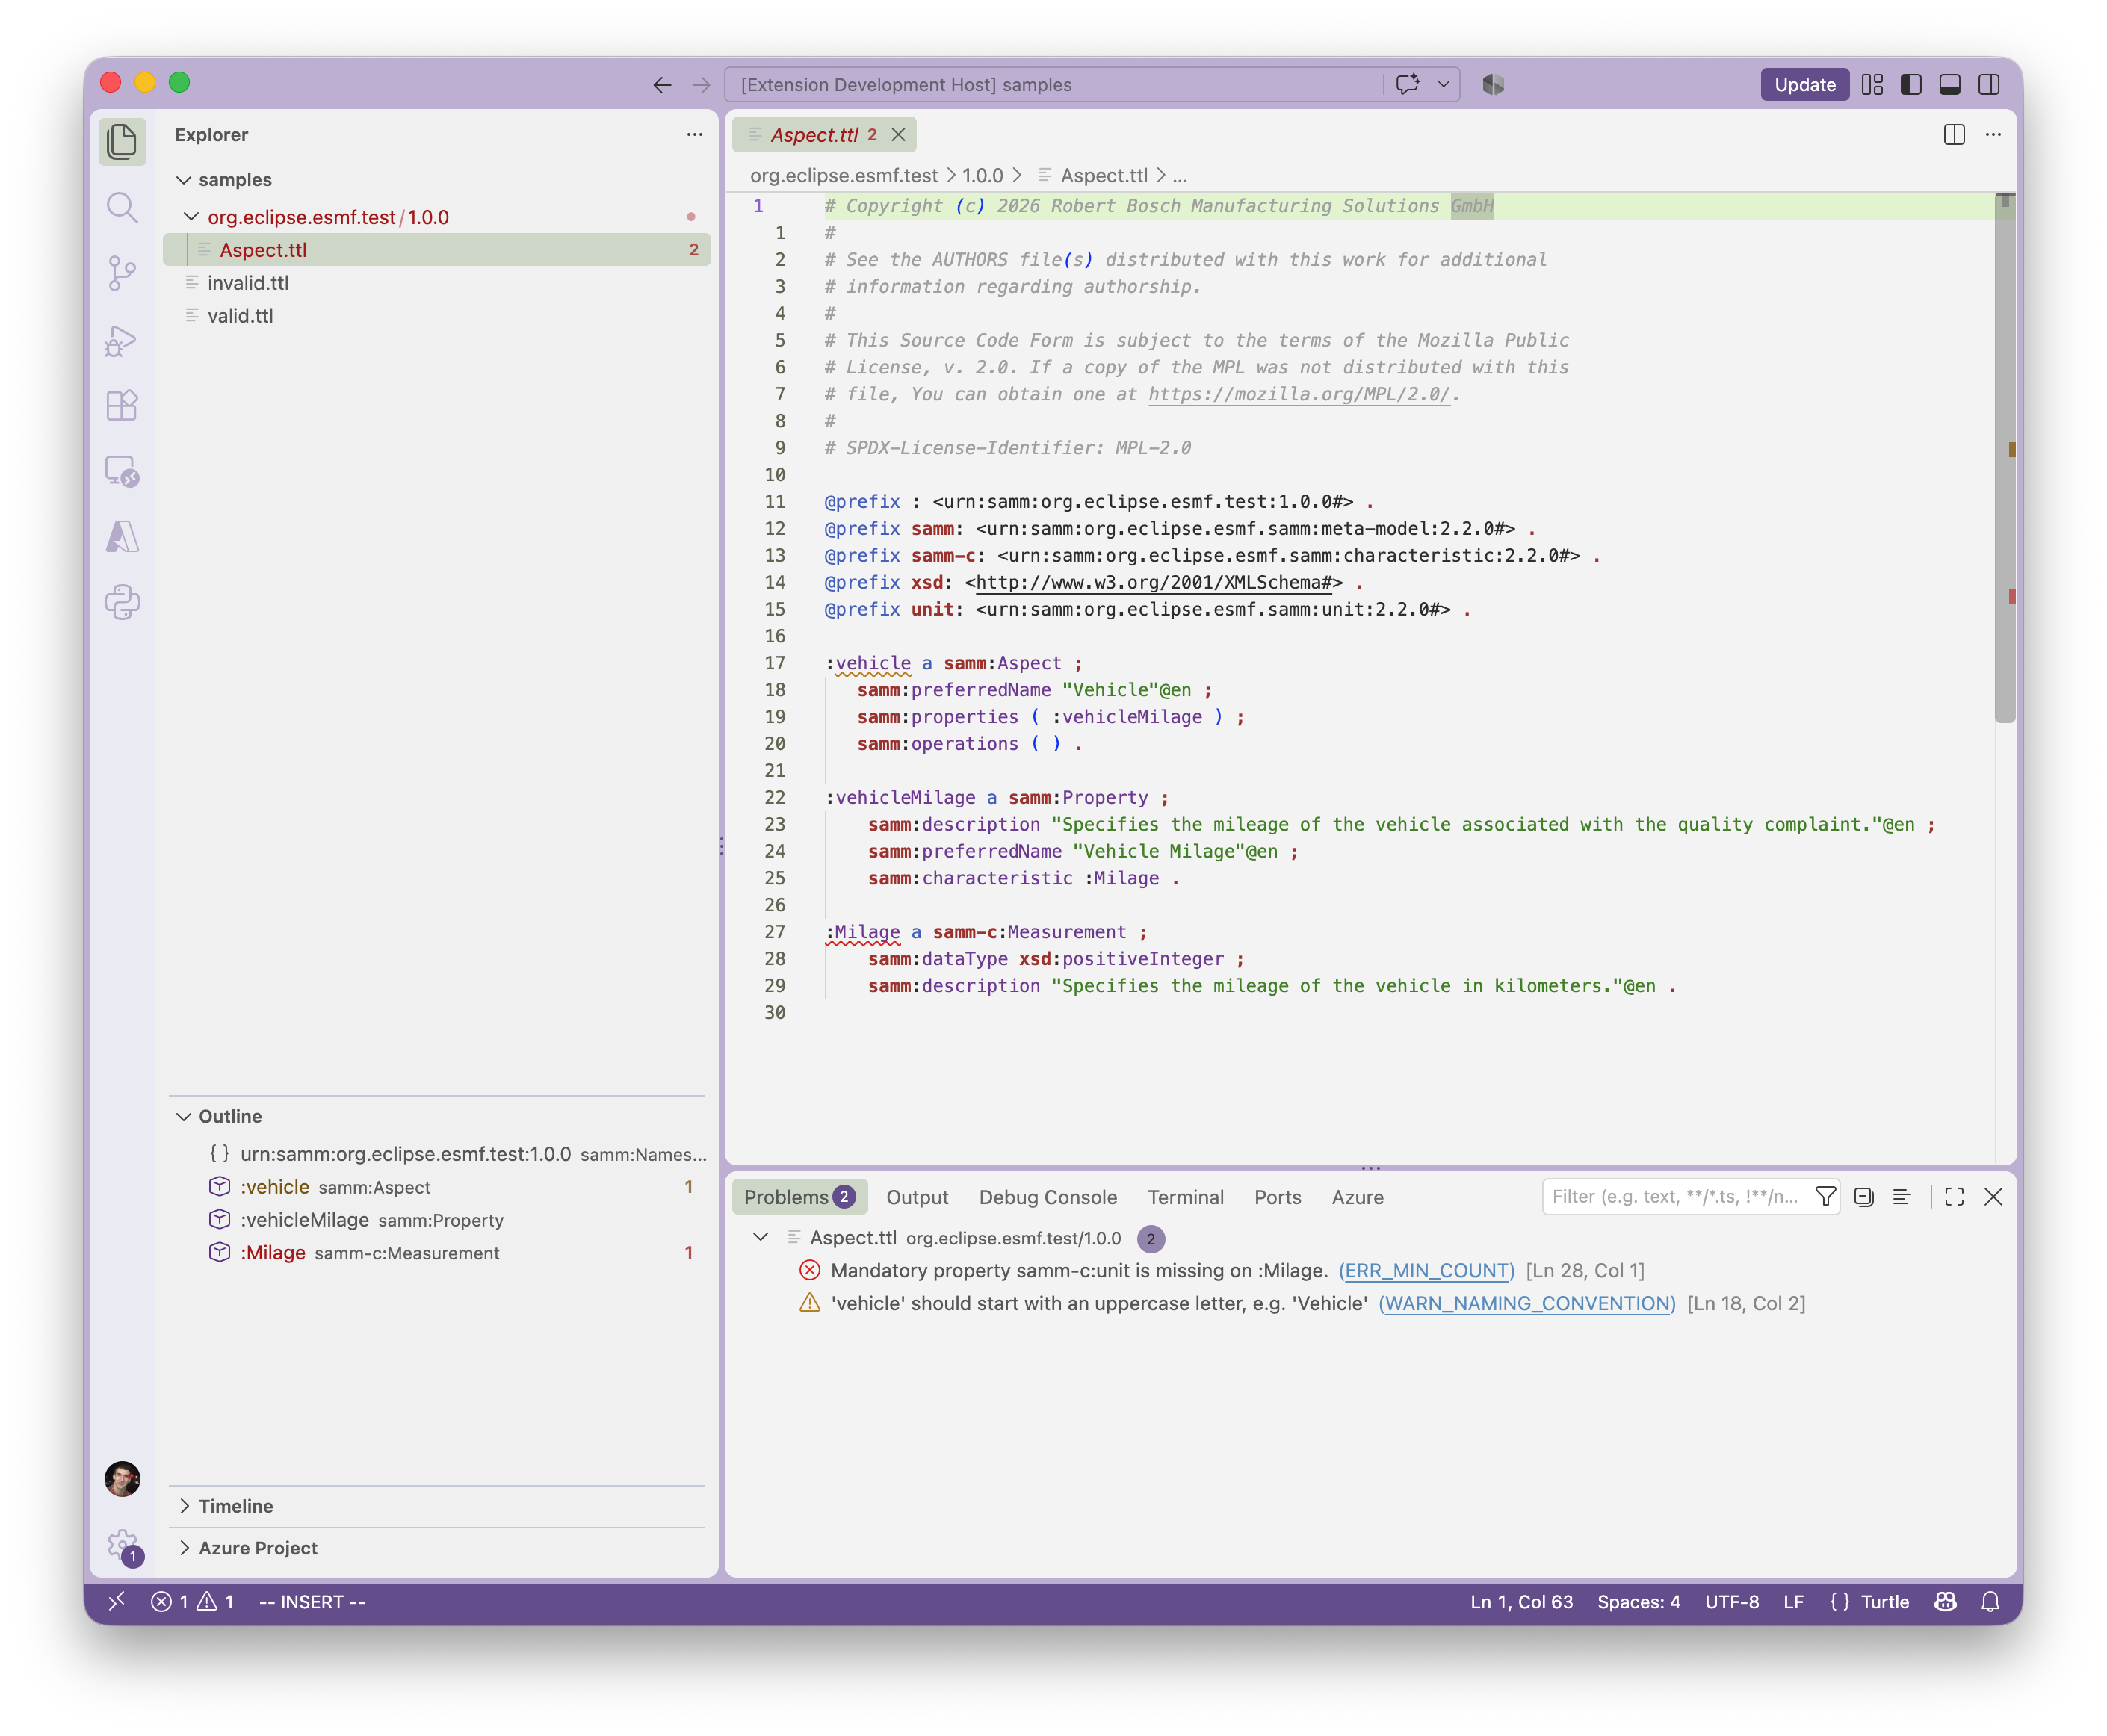
Task: Open the Accounts avatar menu
Action: (122, 1478)
